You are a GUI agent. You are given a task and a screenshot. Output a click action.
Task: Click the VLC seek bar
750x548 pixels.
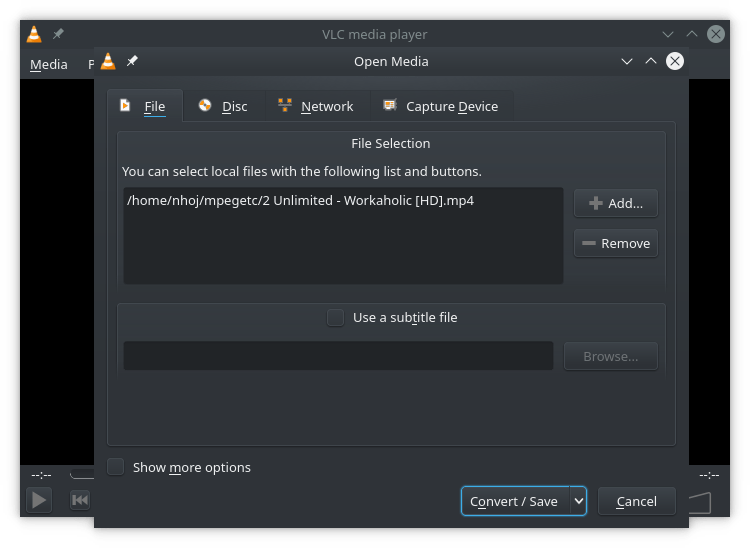click(x=82, y=475)
